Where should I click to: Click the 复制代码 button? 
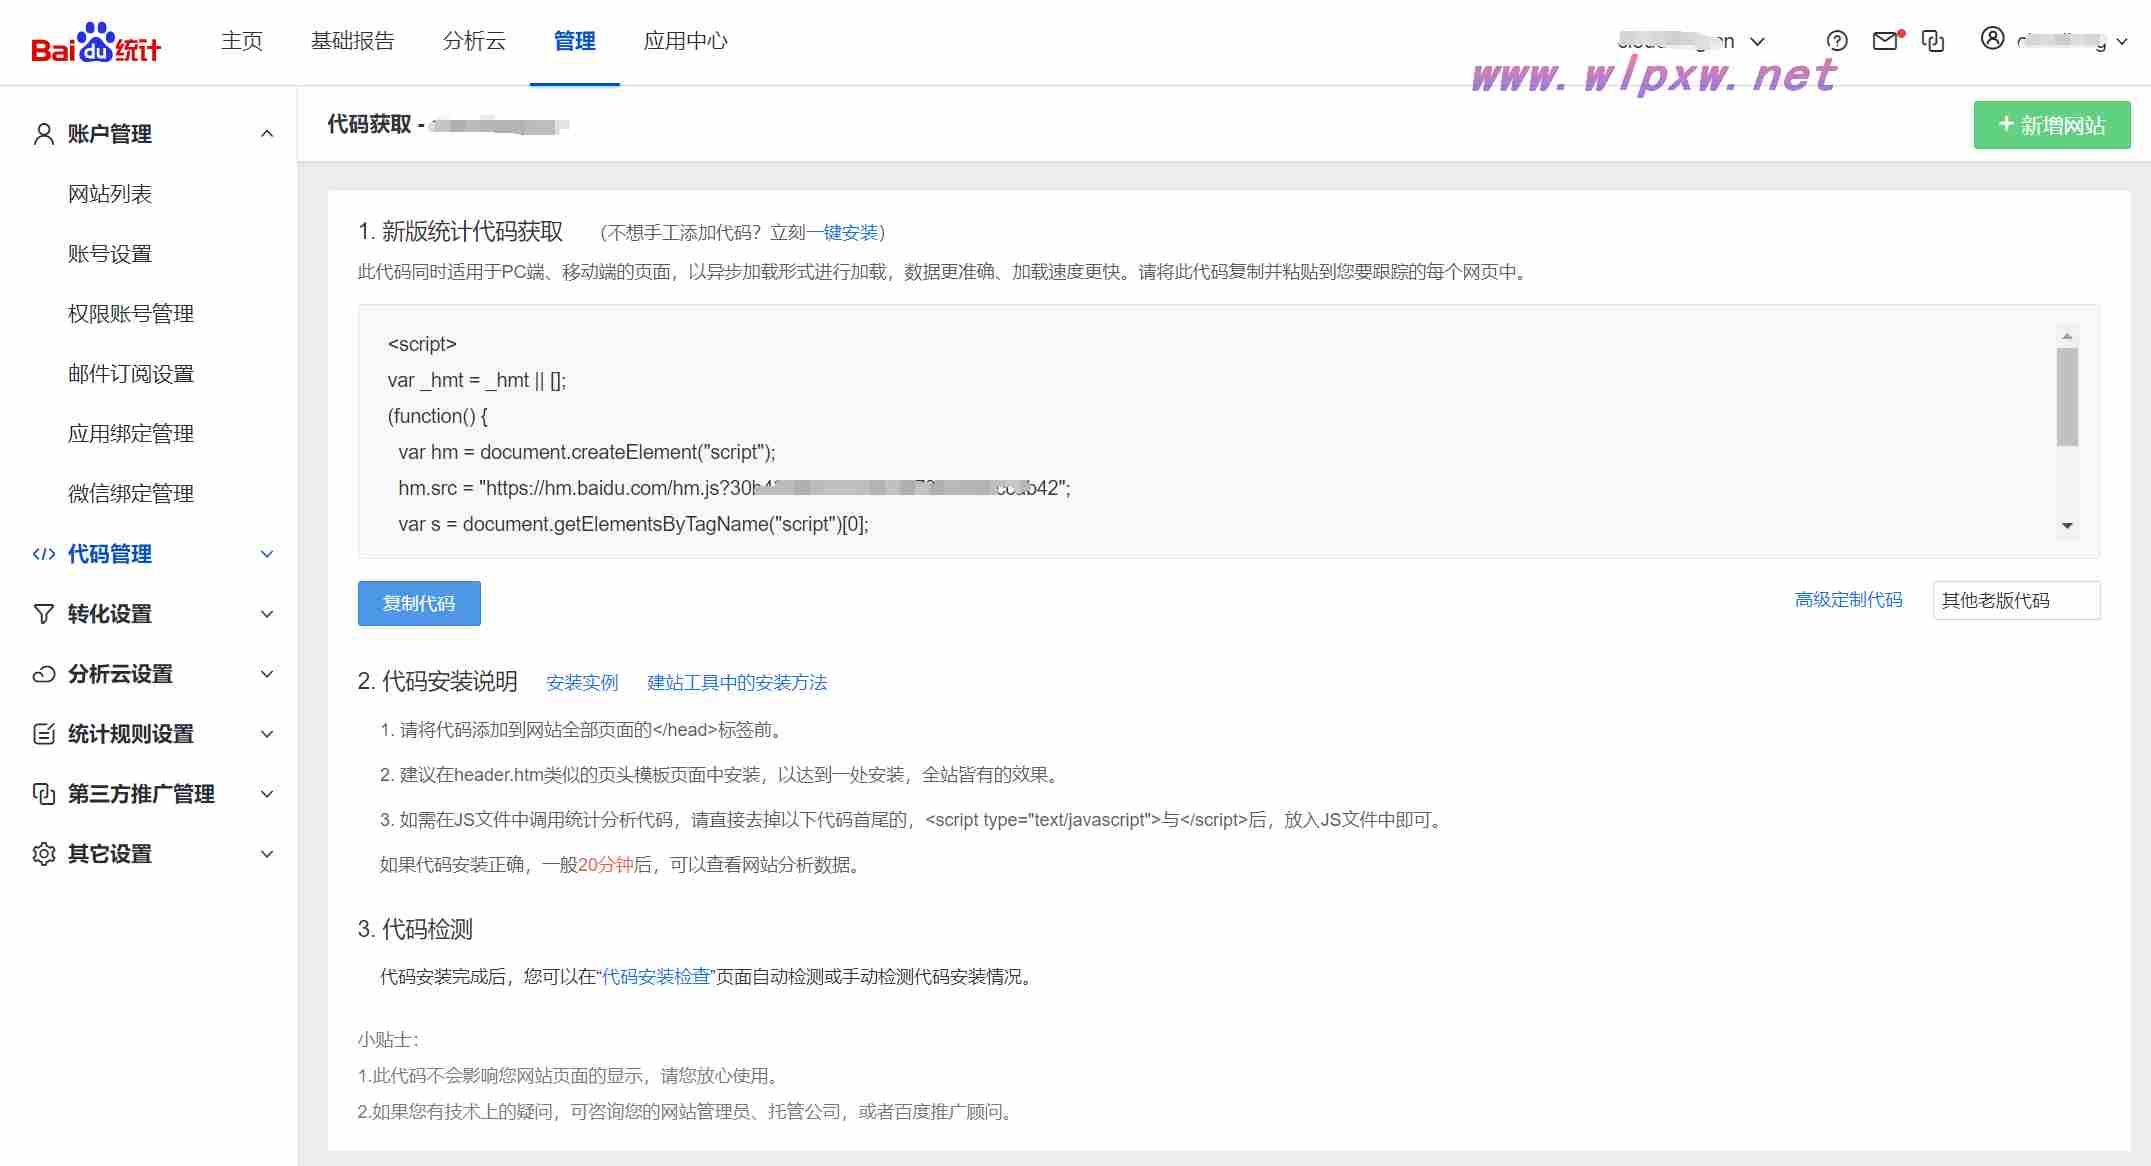419,603
